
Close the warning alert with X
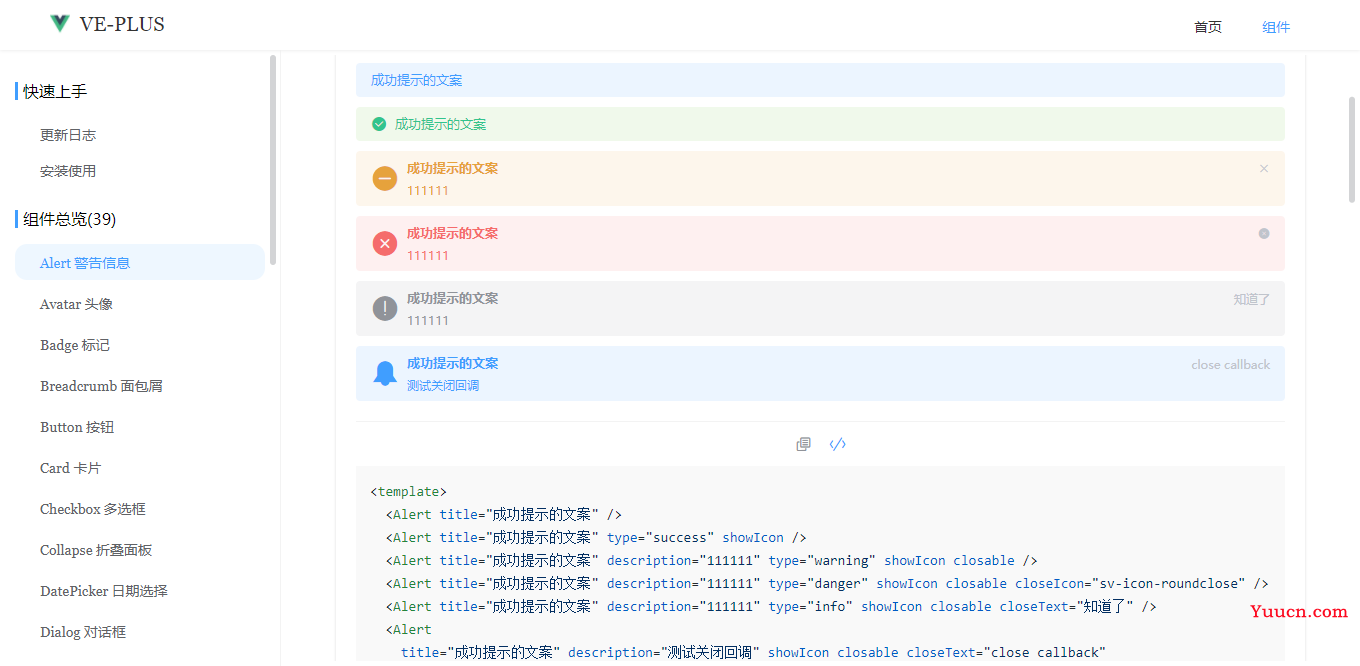pyautogui.click(x=1264, y=169)
